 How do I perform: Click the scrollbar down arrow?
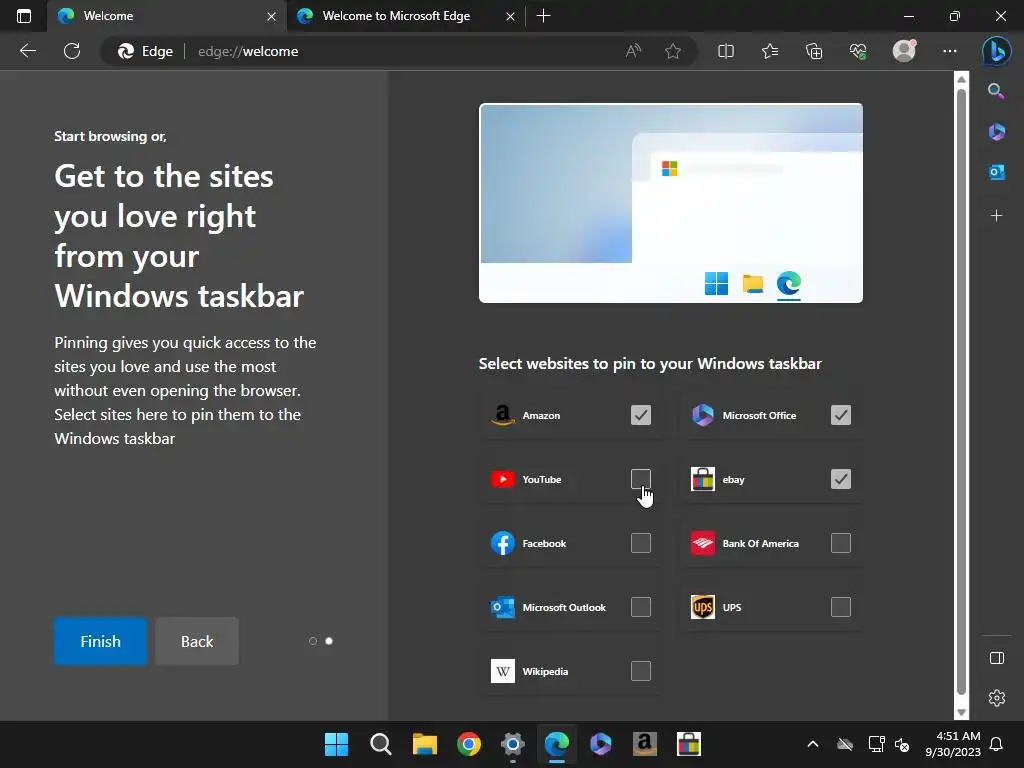[961, 712]
